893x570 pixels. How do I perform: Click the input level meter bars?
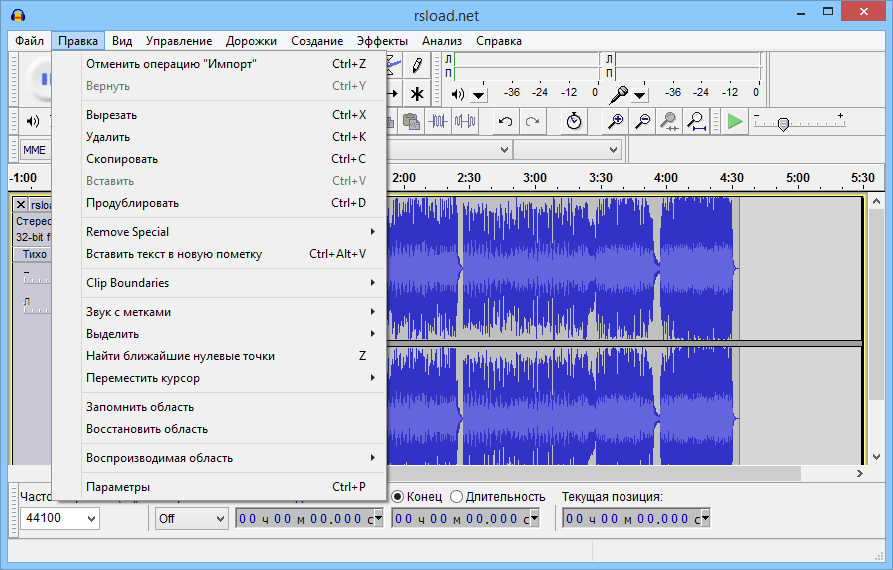688,66
